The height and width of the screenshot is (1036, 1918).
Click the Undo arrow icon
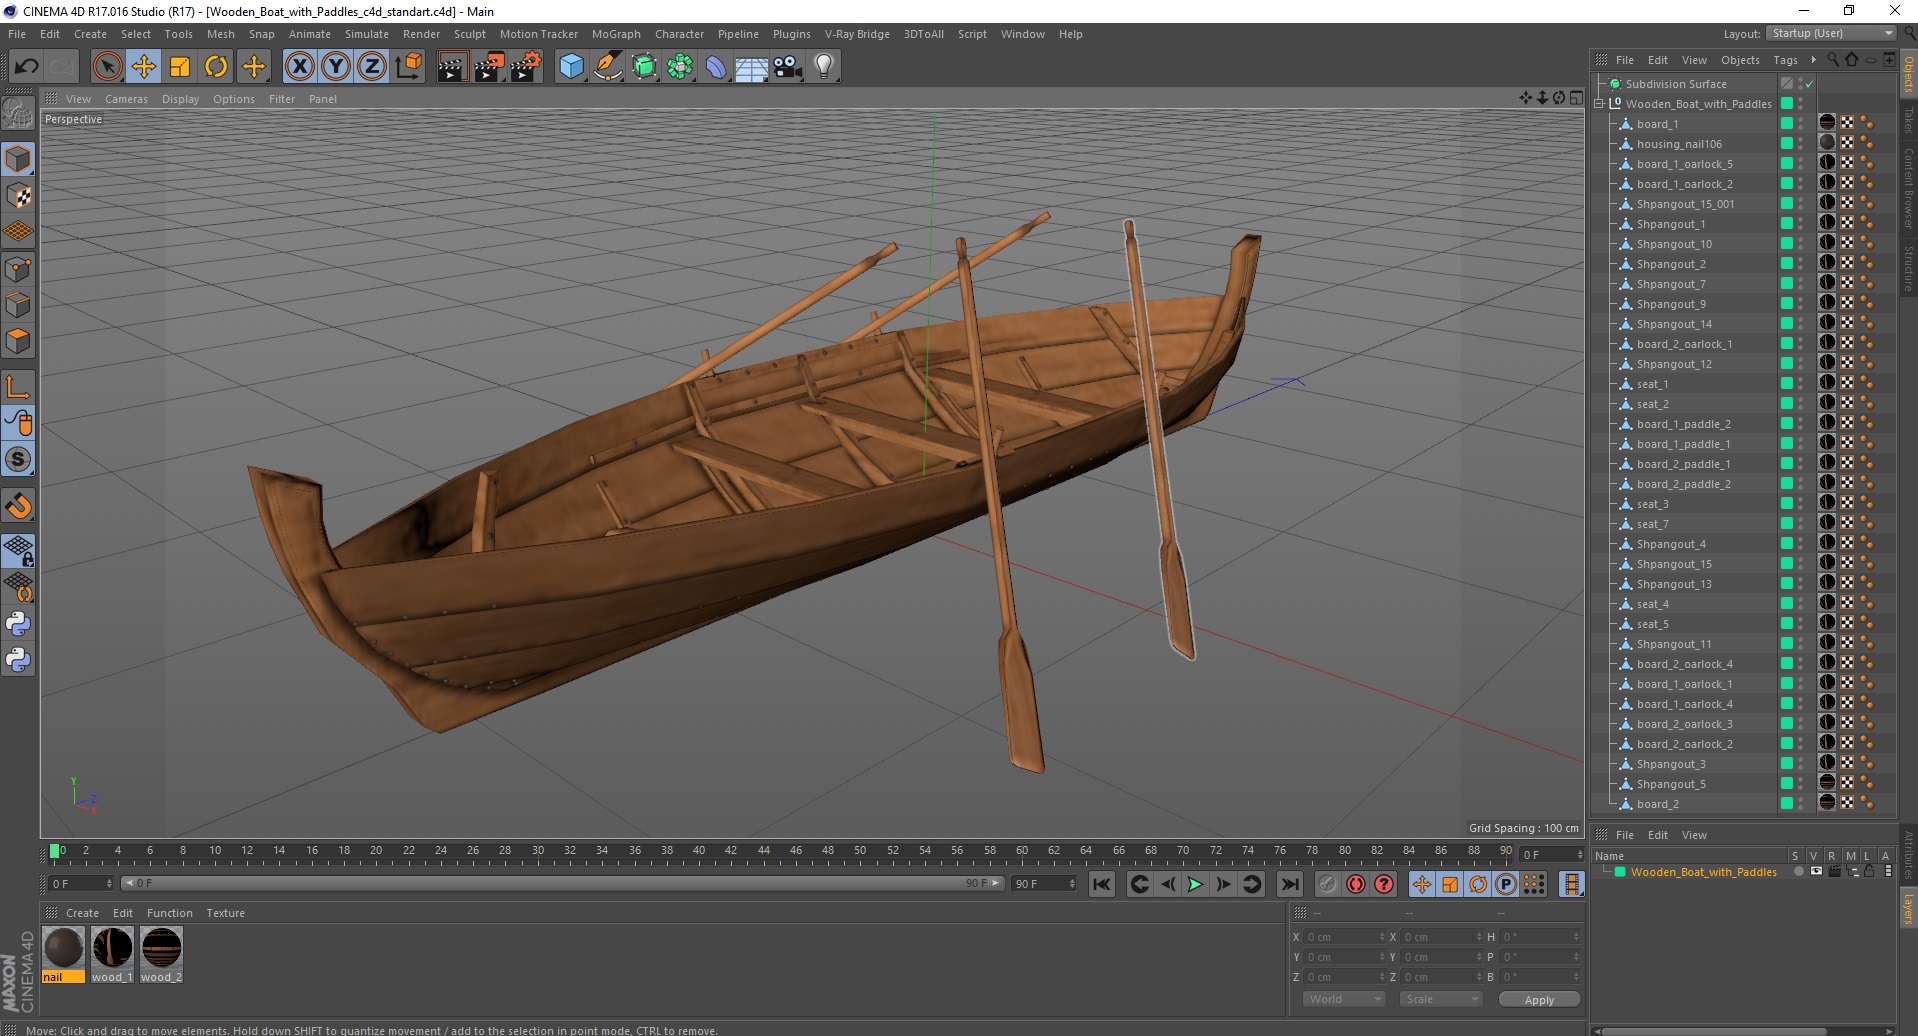27,67
